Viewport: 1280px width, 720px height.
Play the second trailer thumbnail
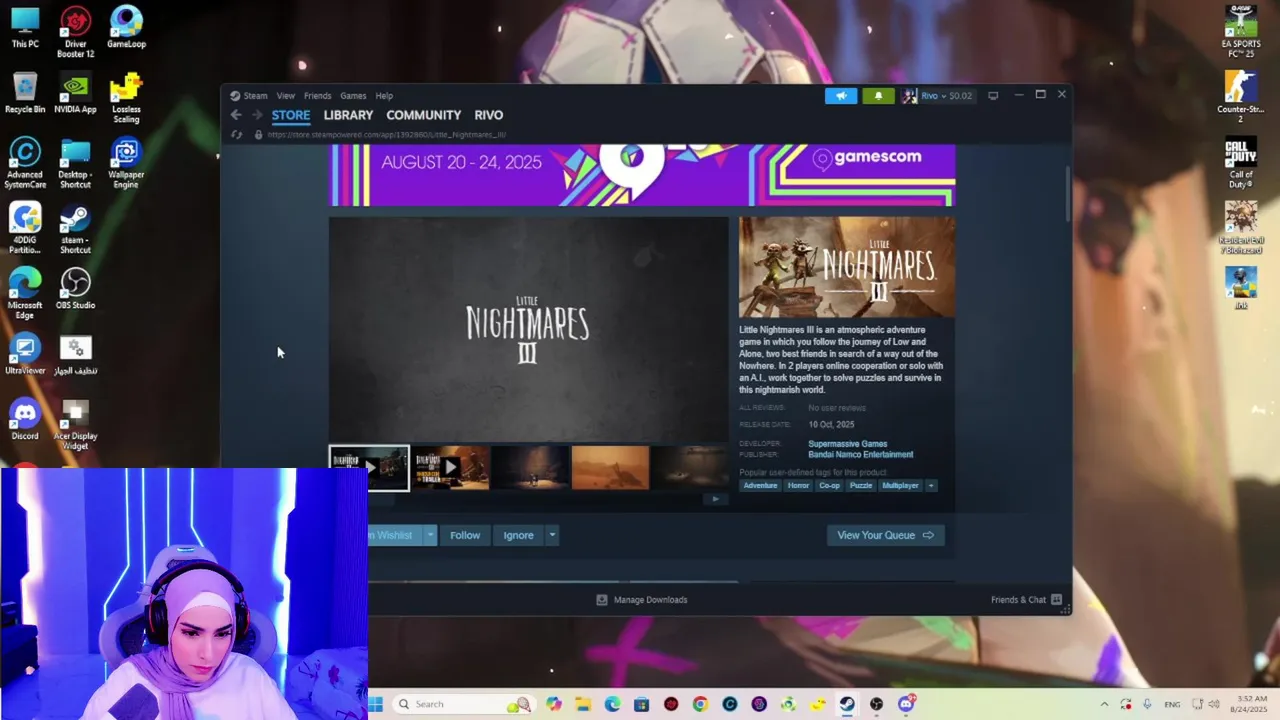(451, 467)
